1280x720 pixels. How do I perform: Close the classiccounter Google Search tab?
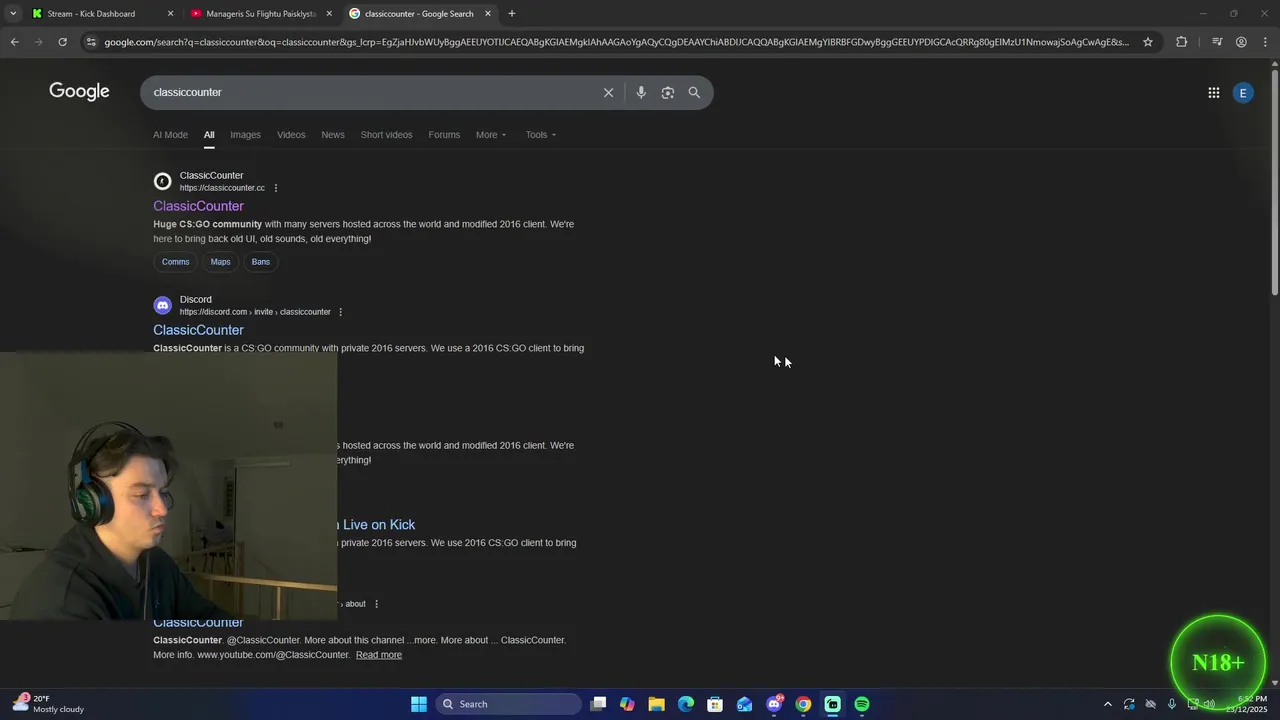click(x=488, y=14)
